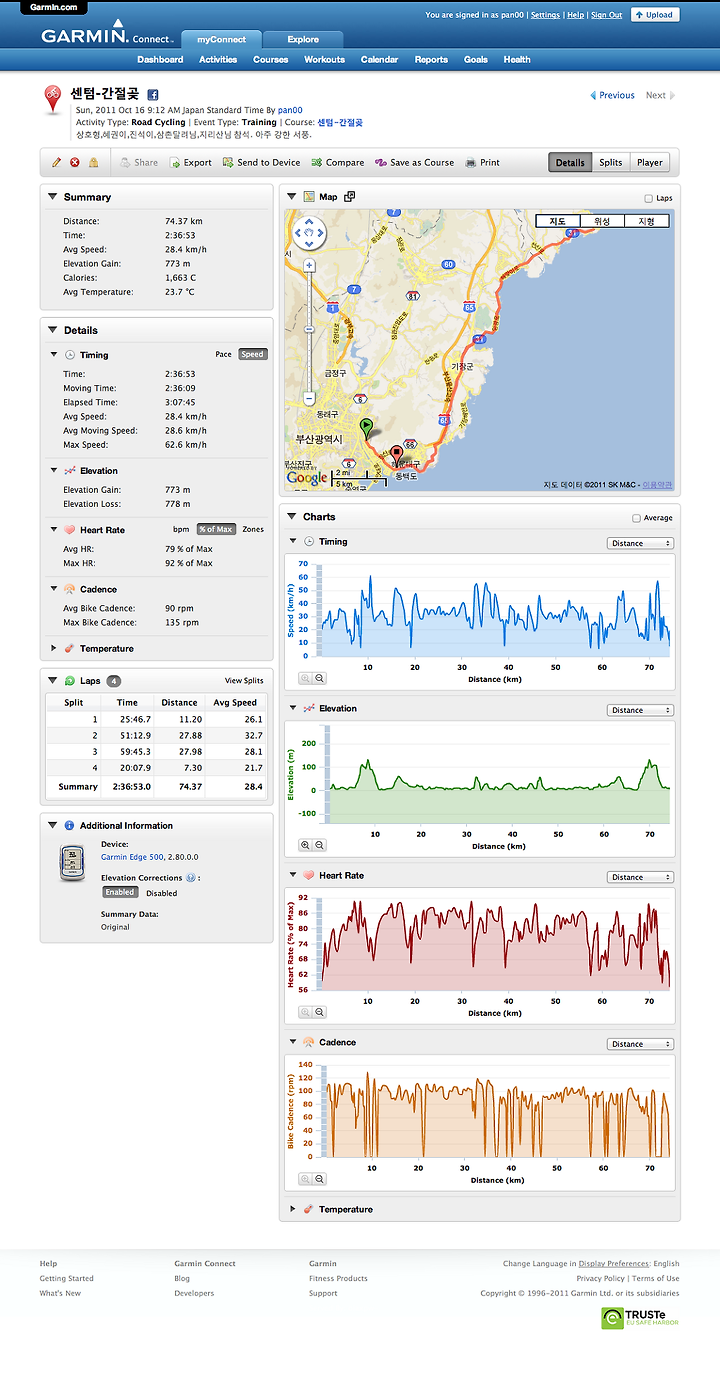Go to the Previous activity
The height and width of the screenshot is (1382, 720).
(x=612, y=95)
